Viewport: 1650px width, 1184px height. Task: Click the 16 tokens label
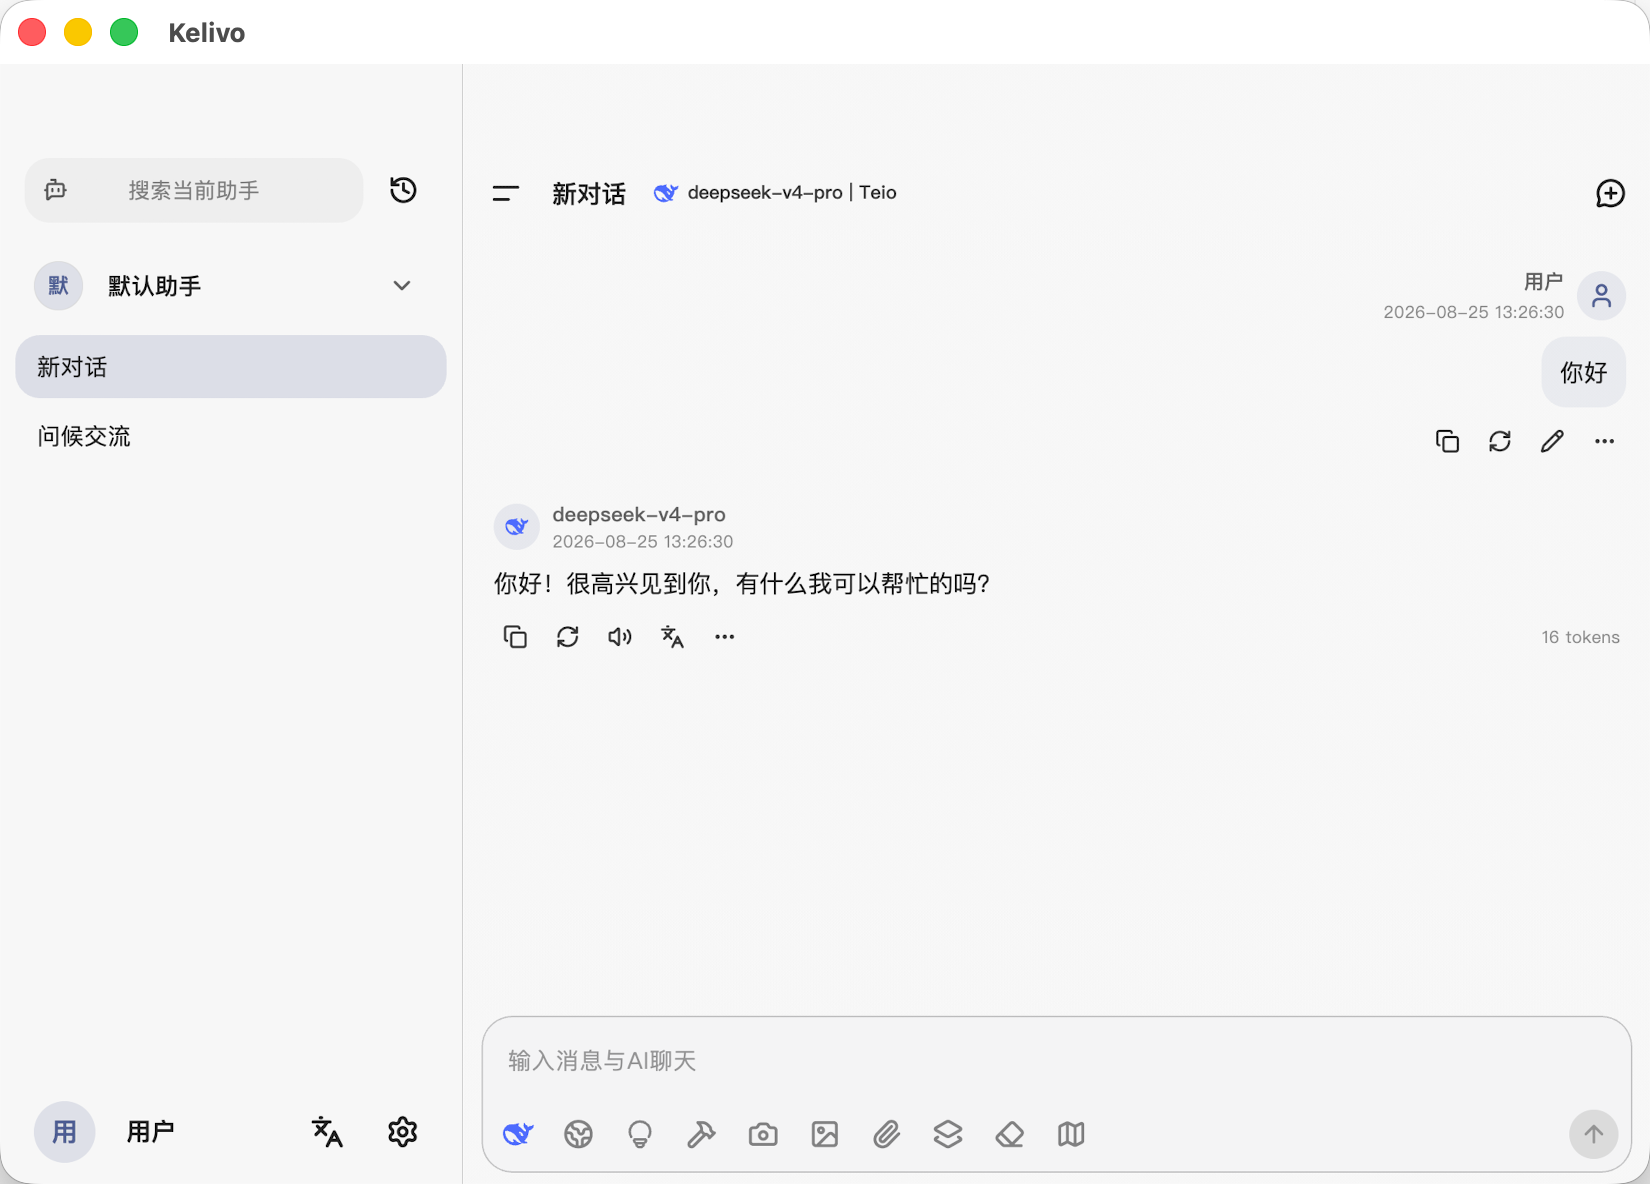point(1580,637)
